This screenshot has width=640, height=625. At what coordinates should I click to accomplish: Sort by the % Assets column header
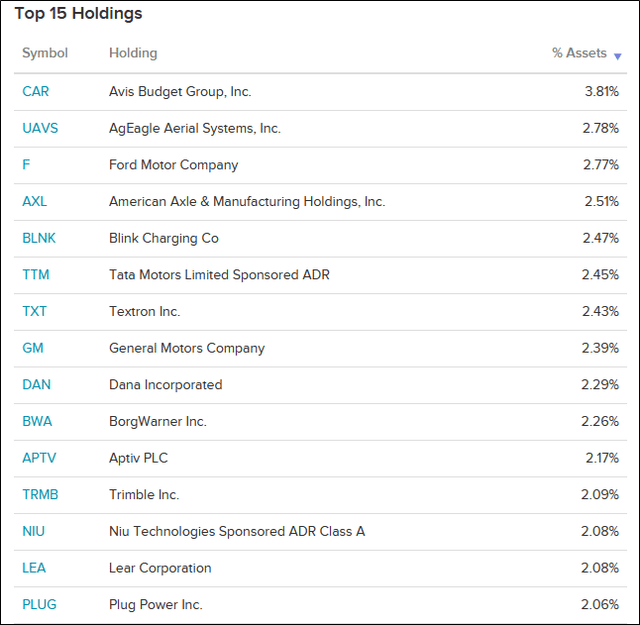coord(578,53)
